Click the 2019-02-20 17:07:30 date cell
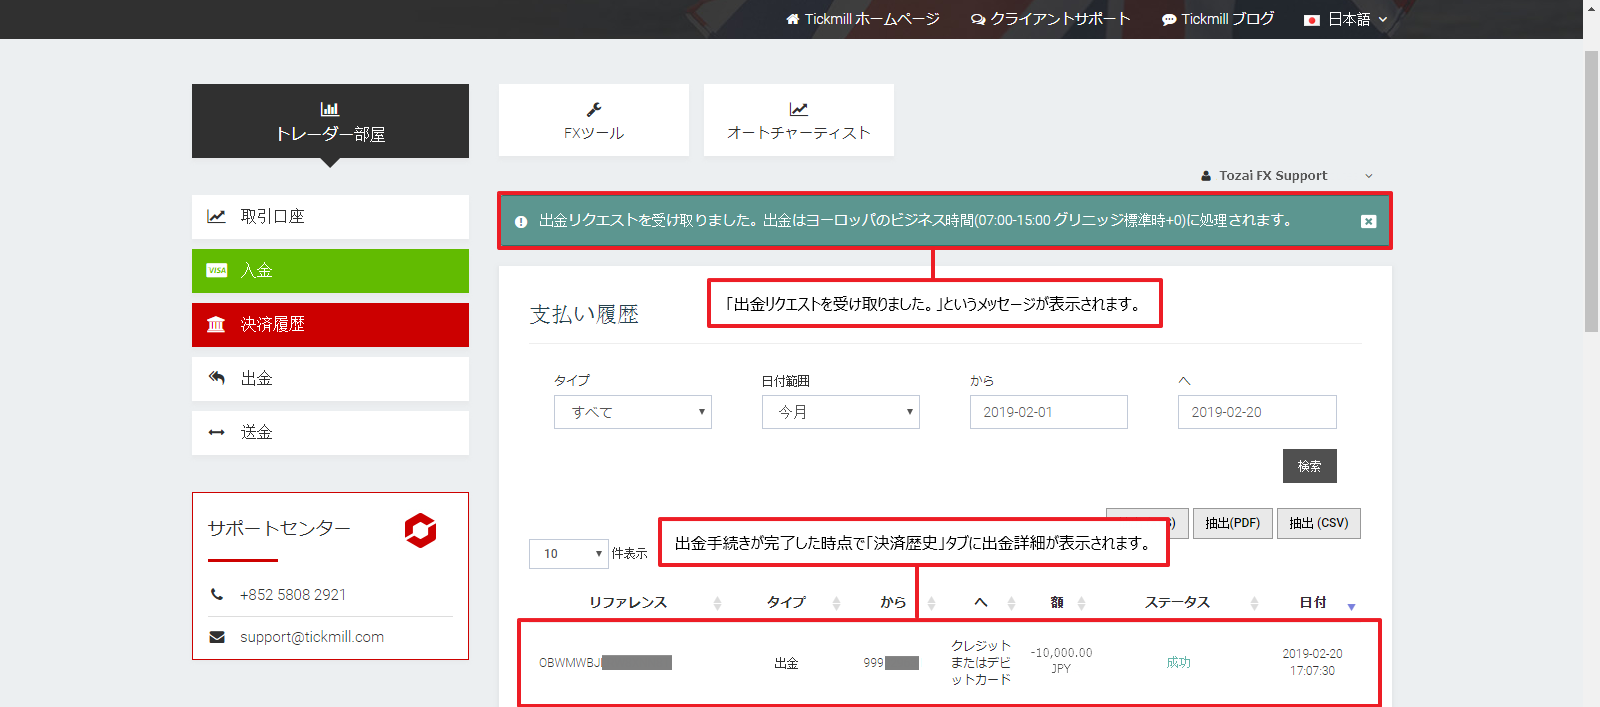Screen dimensions: 1600x707 1312,662
